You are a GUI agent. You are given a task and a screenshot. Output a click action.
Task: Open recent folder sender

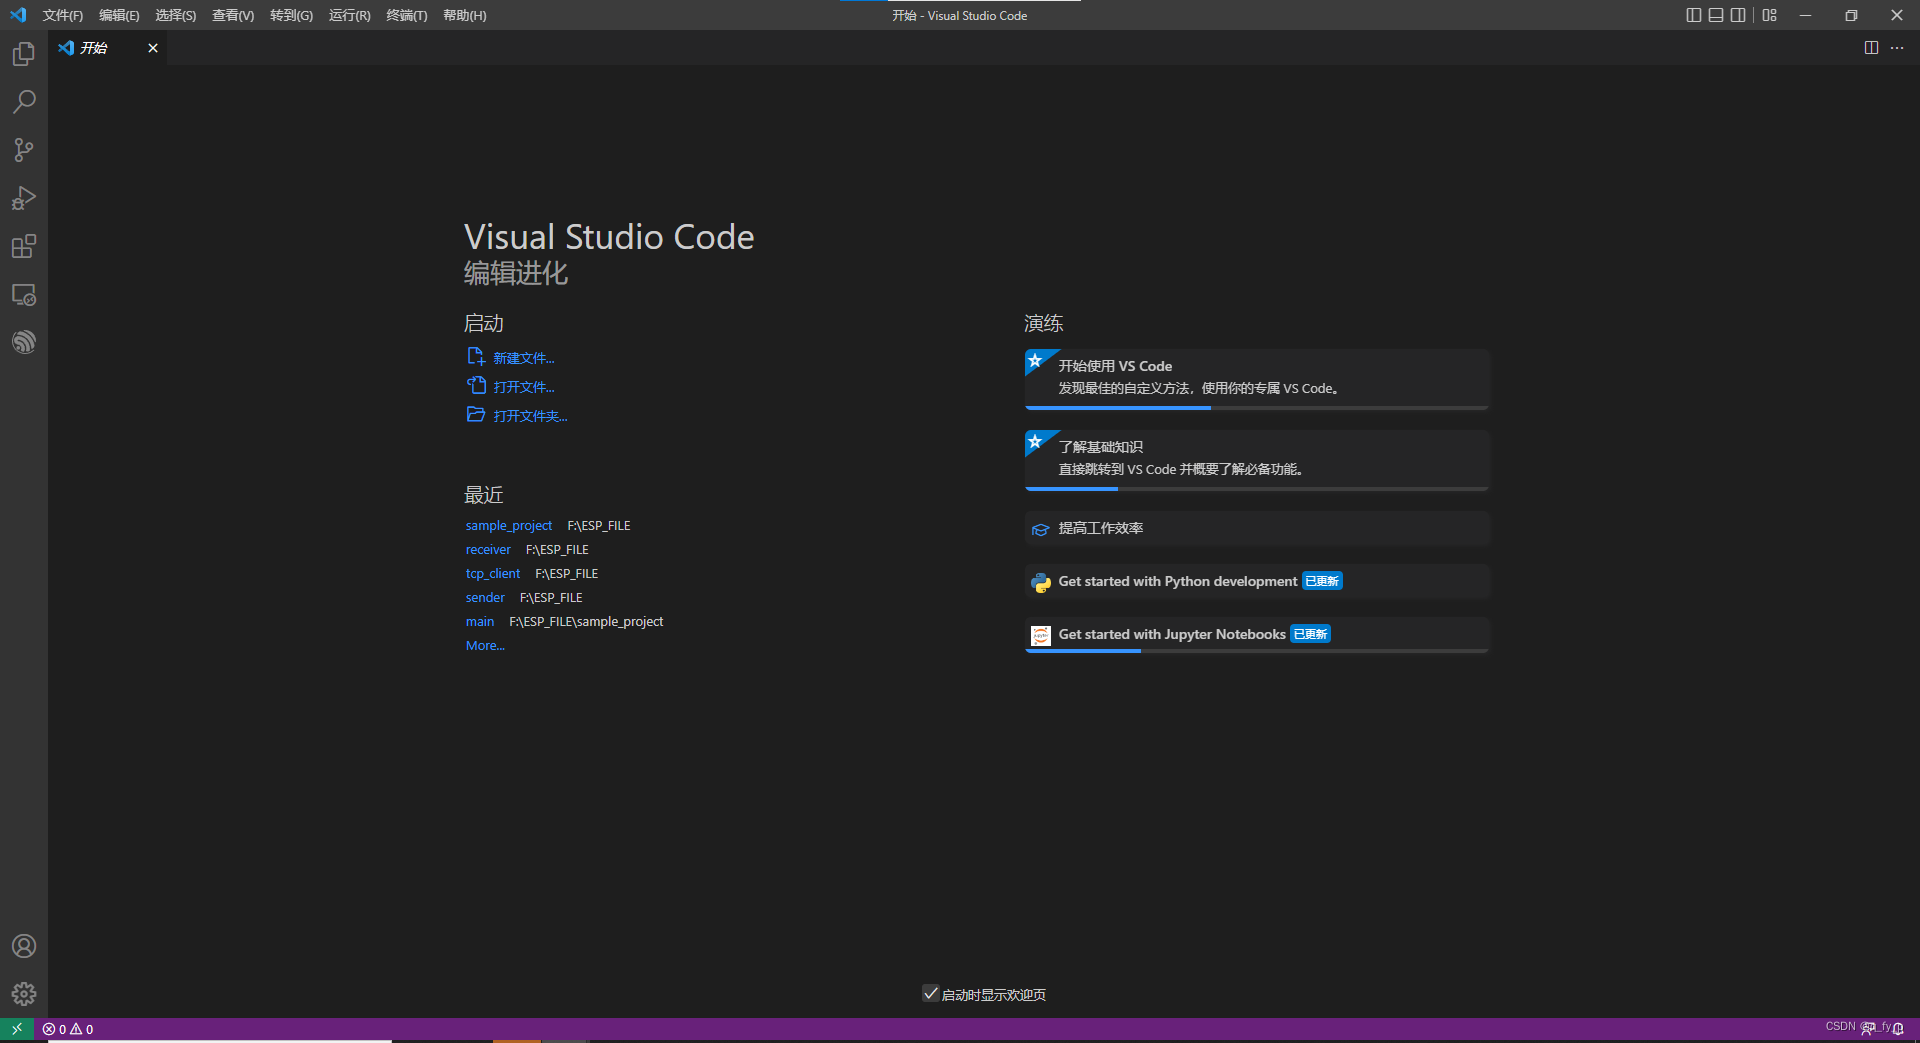[485, 597]
